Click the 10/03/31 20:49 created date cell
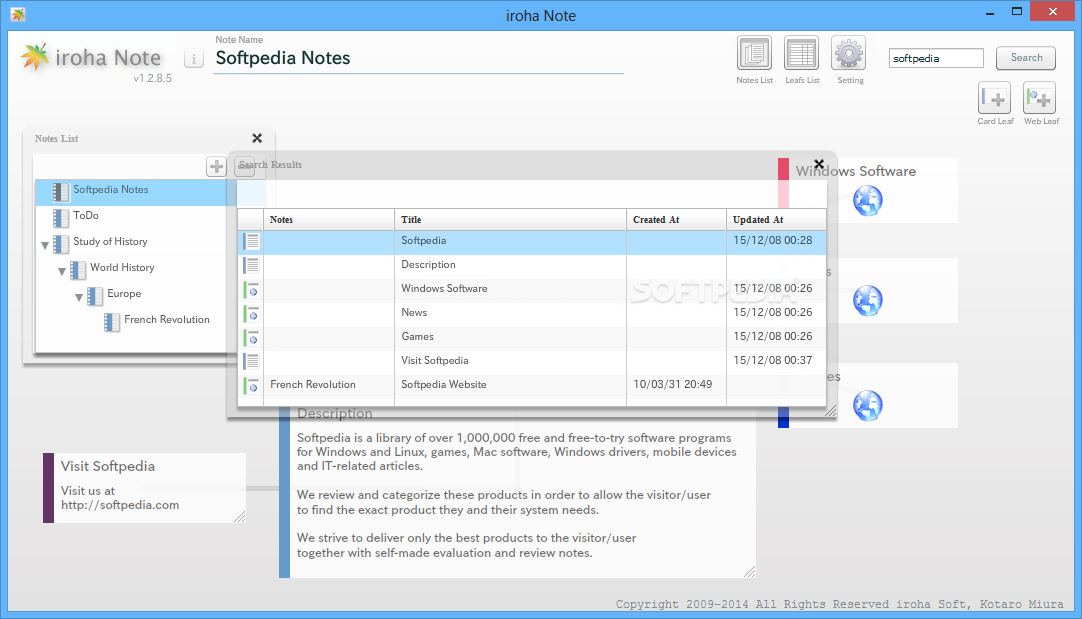 point(673,384)
